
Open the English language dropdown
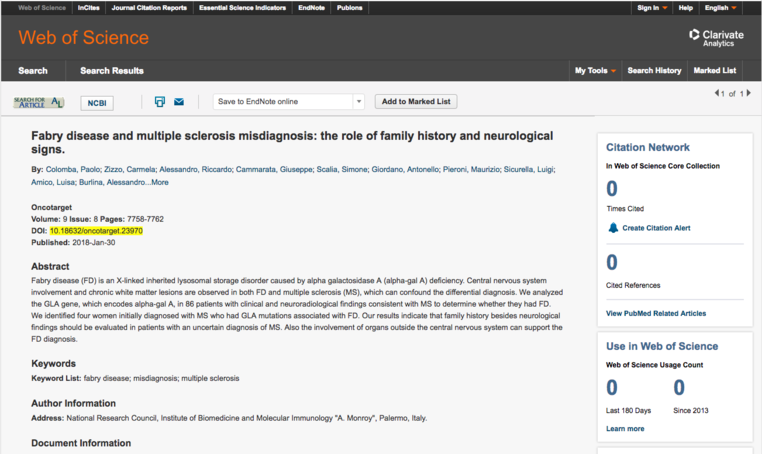click(720, 8)
